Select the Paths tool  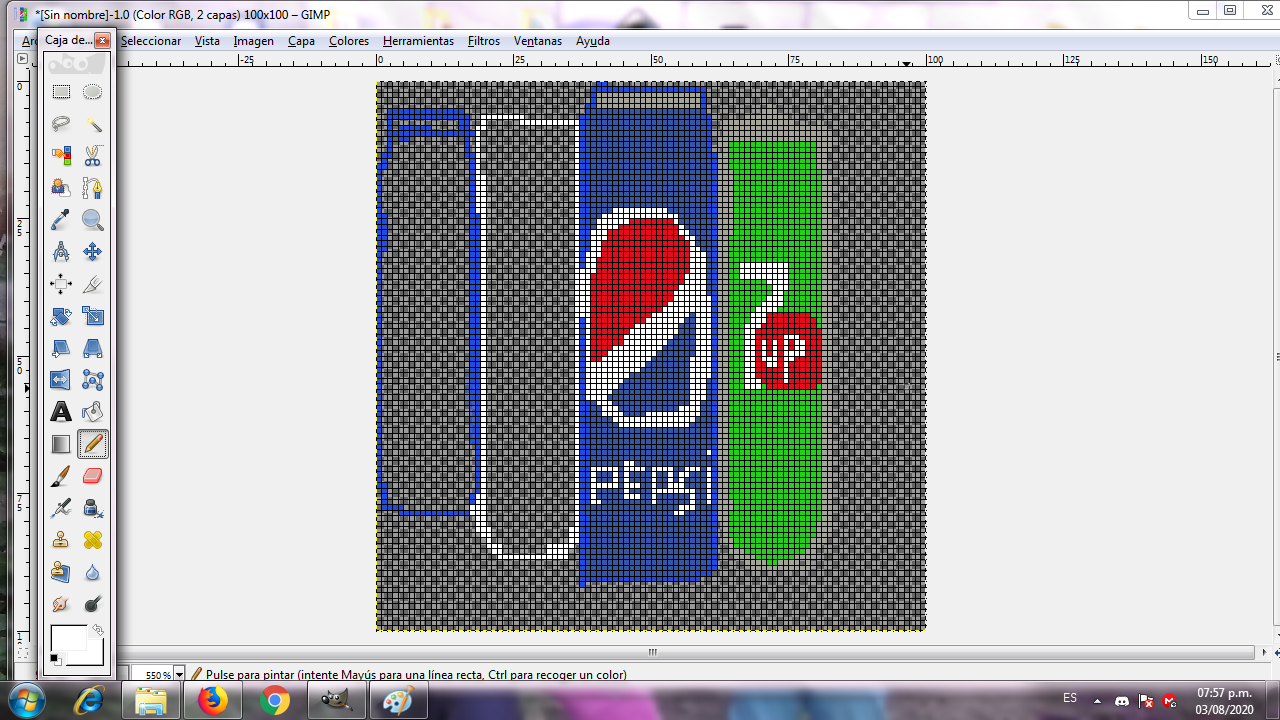click(x=93, y=188)
